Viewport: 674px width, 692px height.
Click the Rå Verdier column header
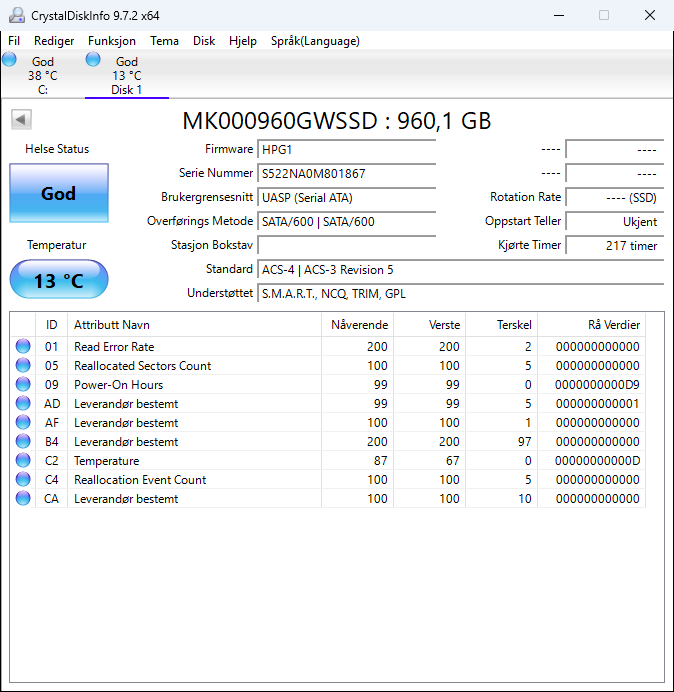[x=591, y=325]
